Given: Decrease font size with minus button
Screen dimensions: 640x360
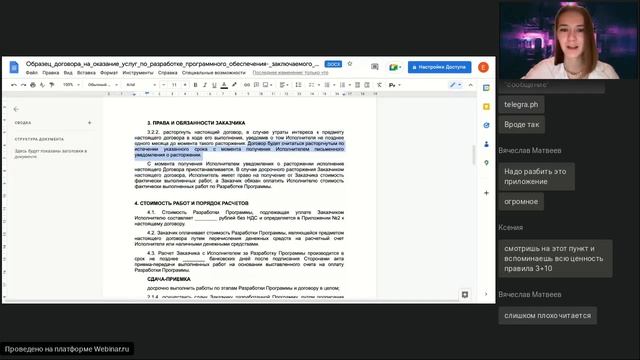Looking at the screenshot, I should pos(164,85).
